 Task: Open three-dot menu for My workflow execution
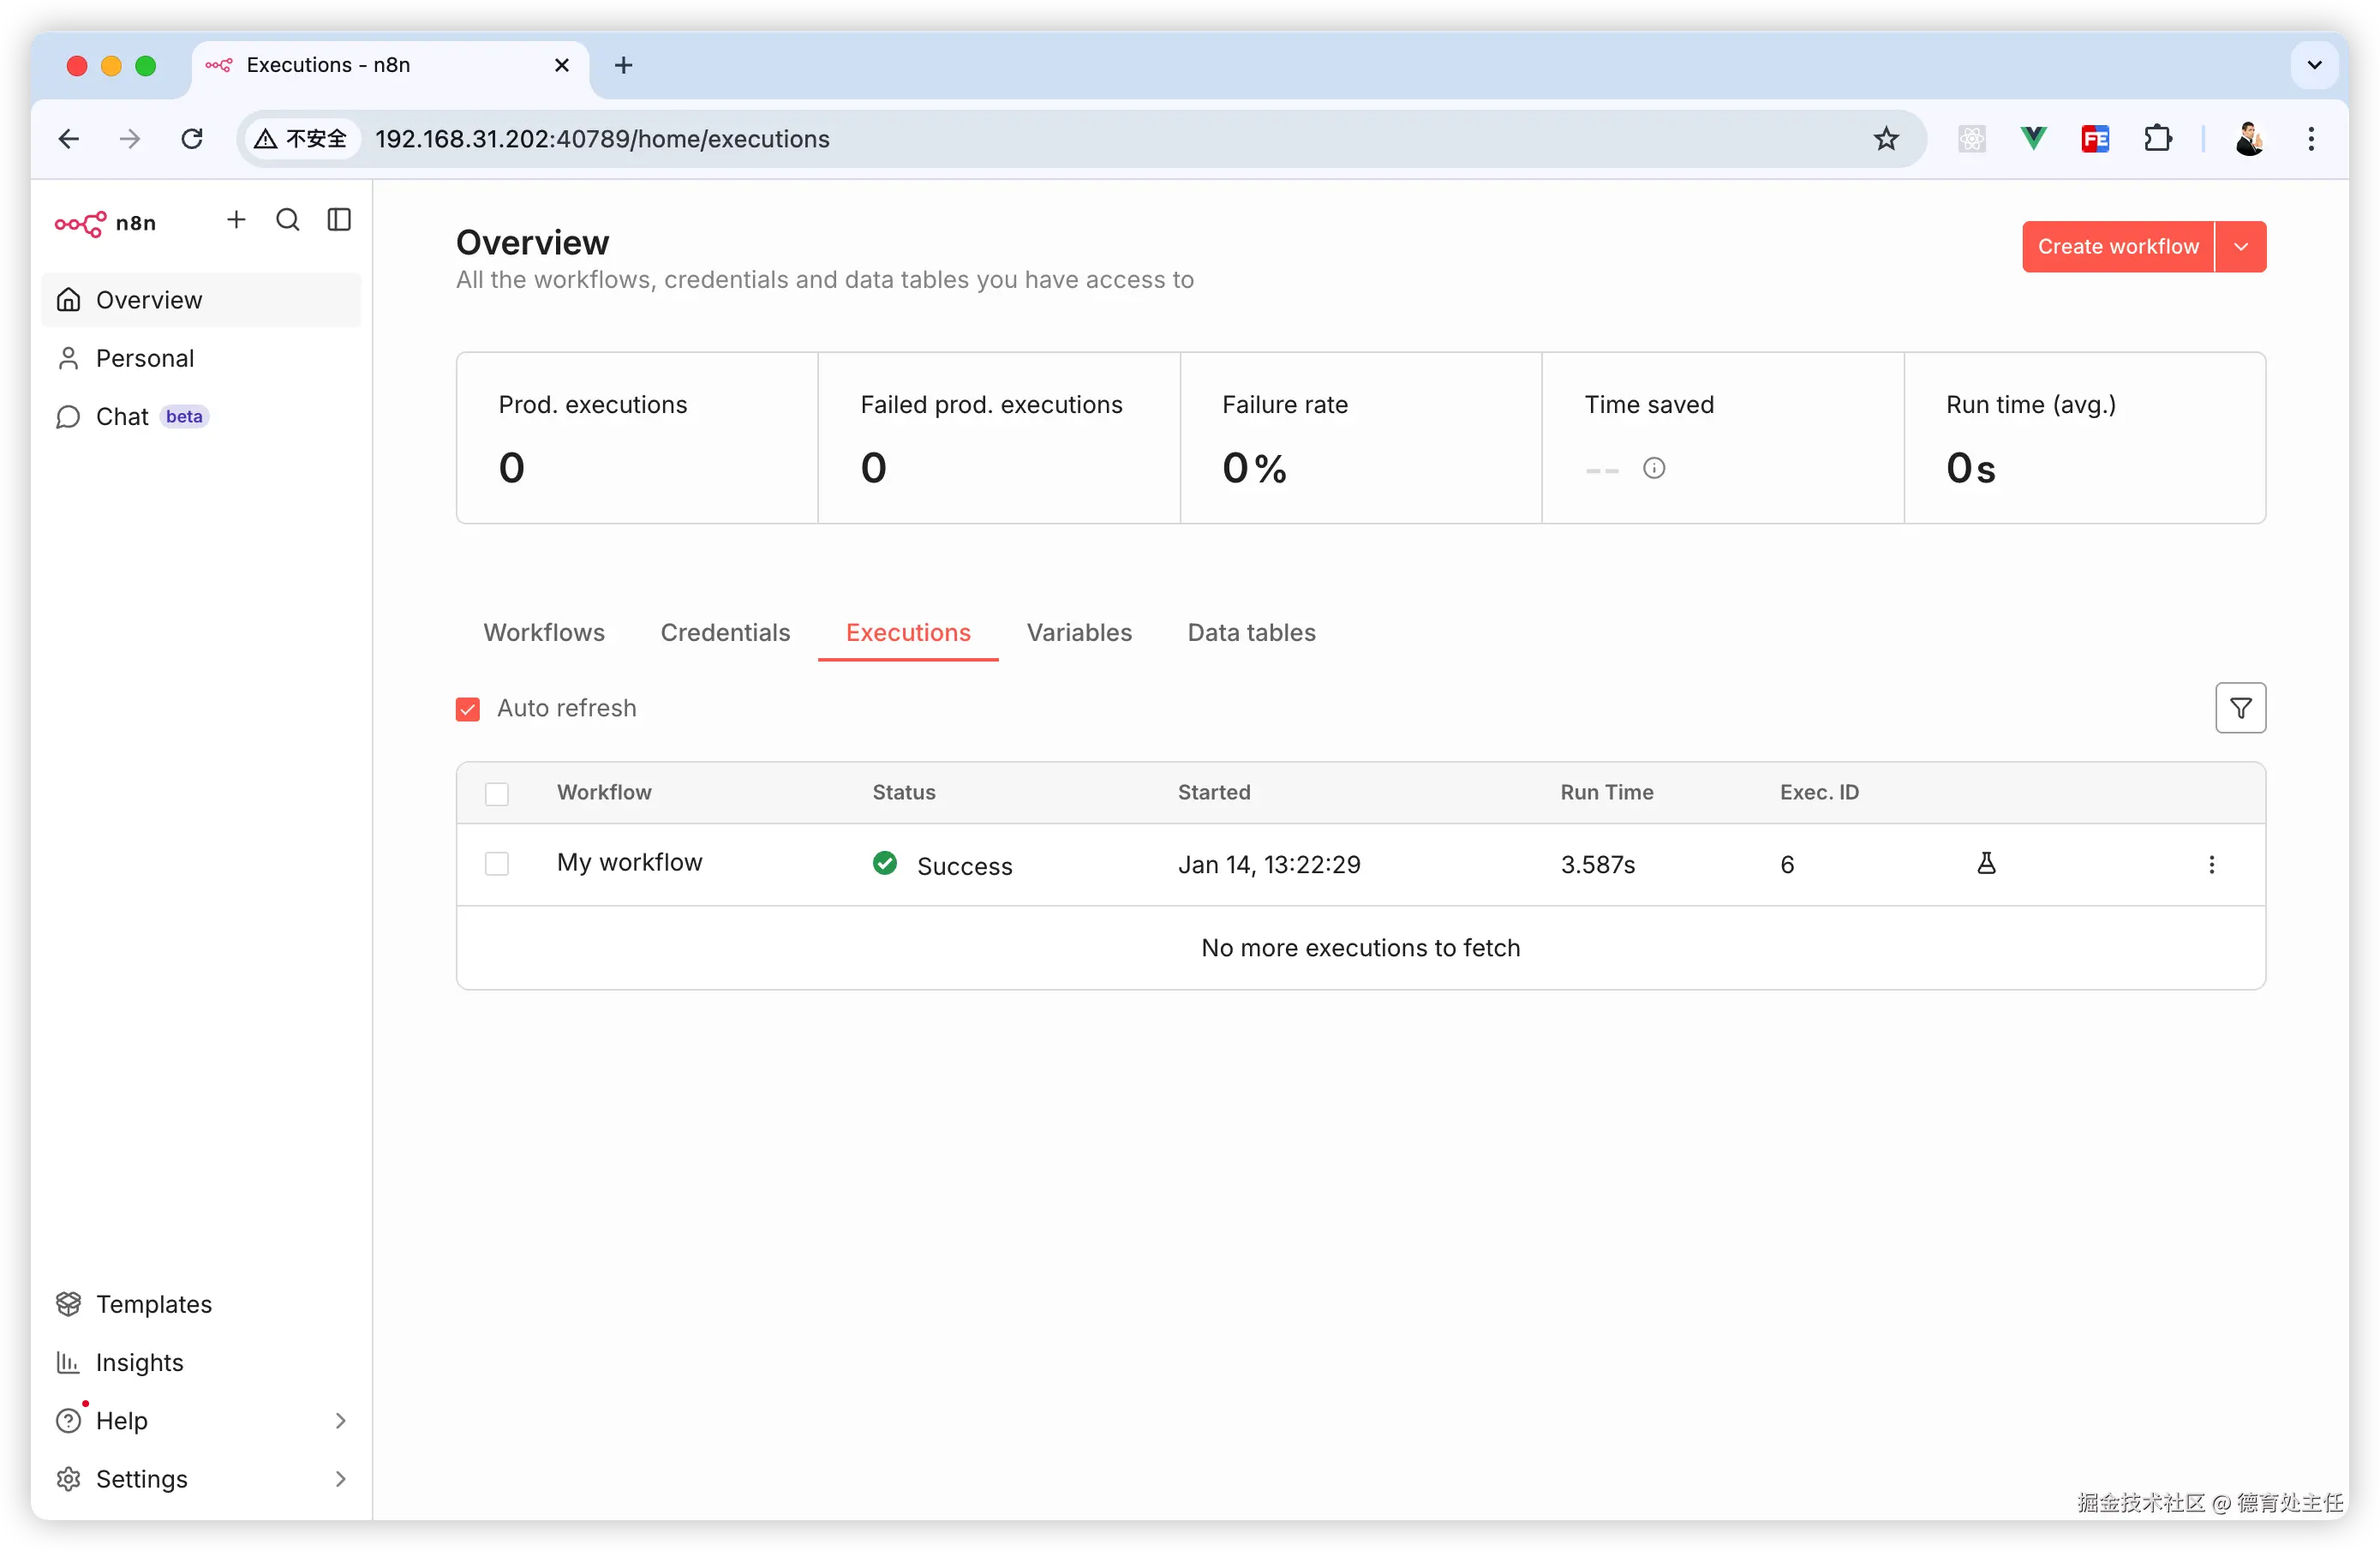click(x=2211, y=864)
